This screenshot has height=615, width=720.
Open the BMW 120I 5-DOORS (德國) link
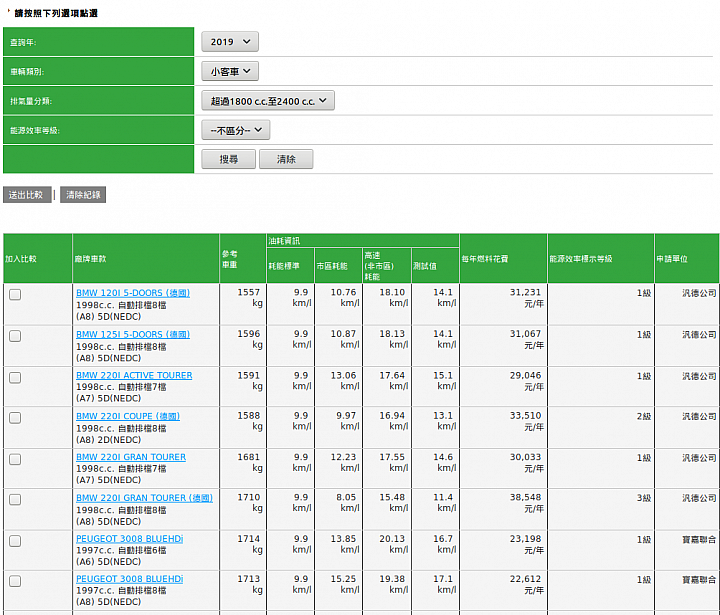(x=133, y=293)
